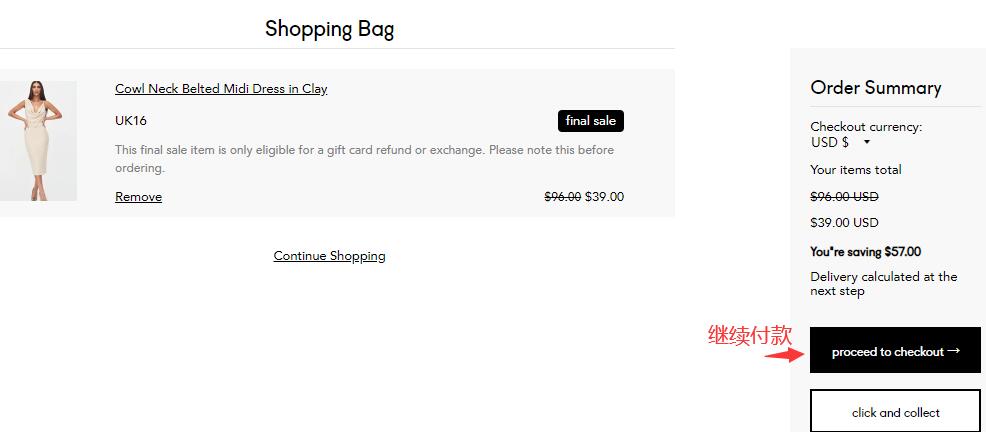The height and width of the screenshot is (432, 986).
Task: Choose the click and collect button
Action: coord(895,412)
